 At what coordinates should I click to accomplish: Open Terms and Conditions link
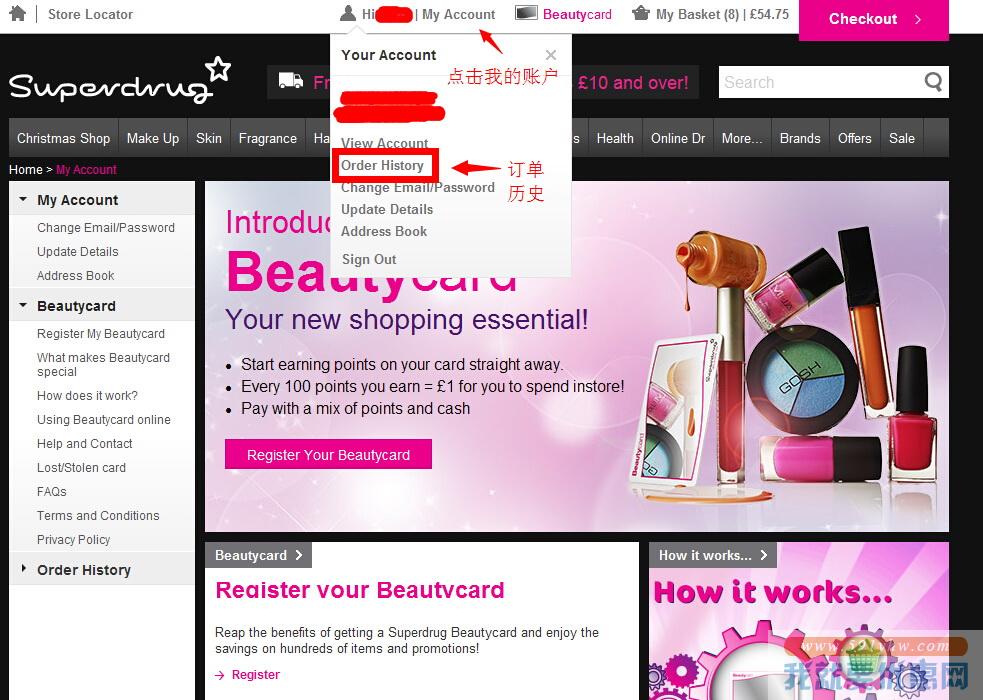[x=98, y=516]
